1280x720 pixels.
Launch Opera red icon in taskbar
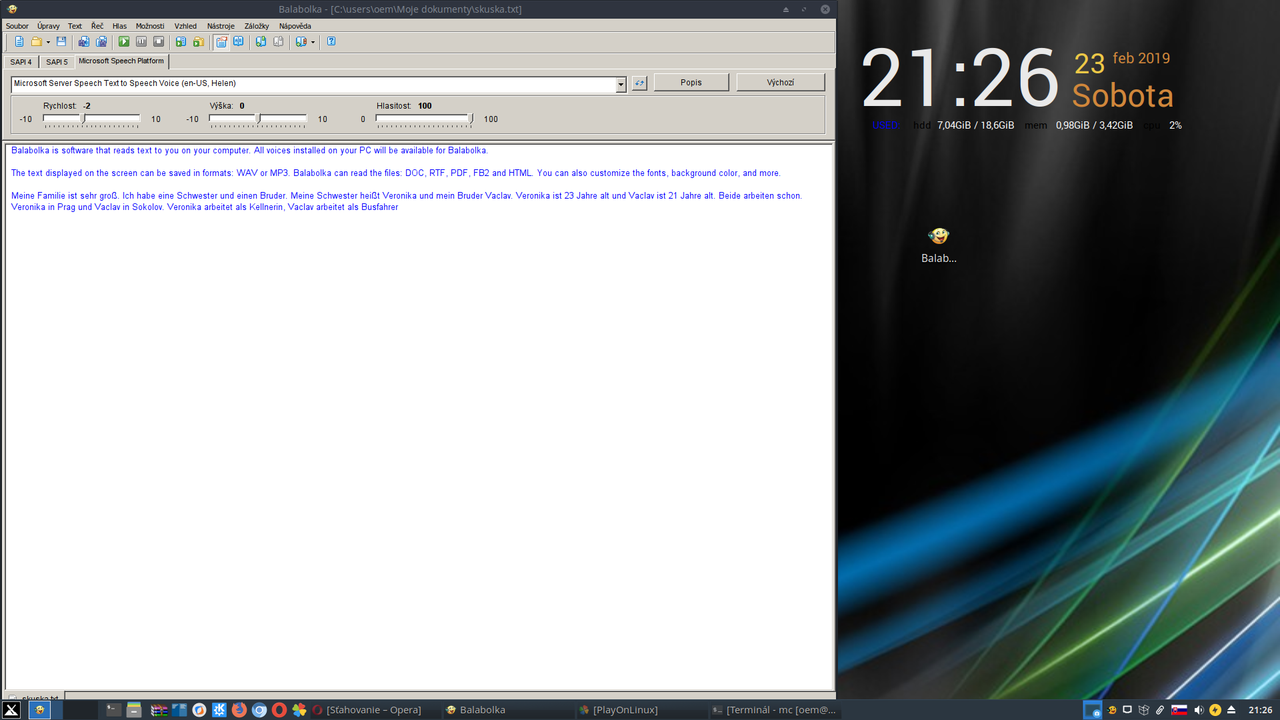(x=279, y=710)
